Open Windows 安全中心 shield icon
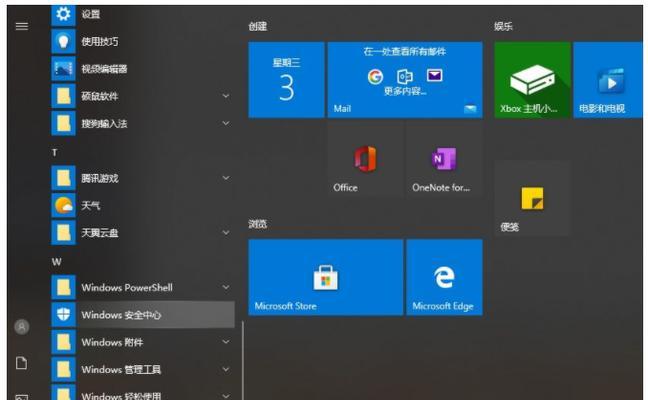 63,314
